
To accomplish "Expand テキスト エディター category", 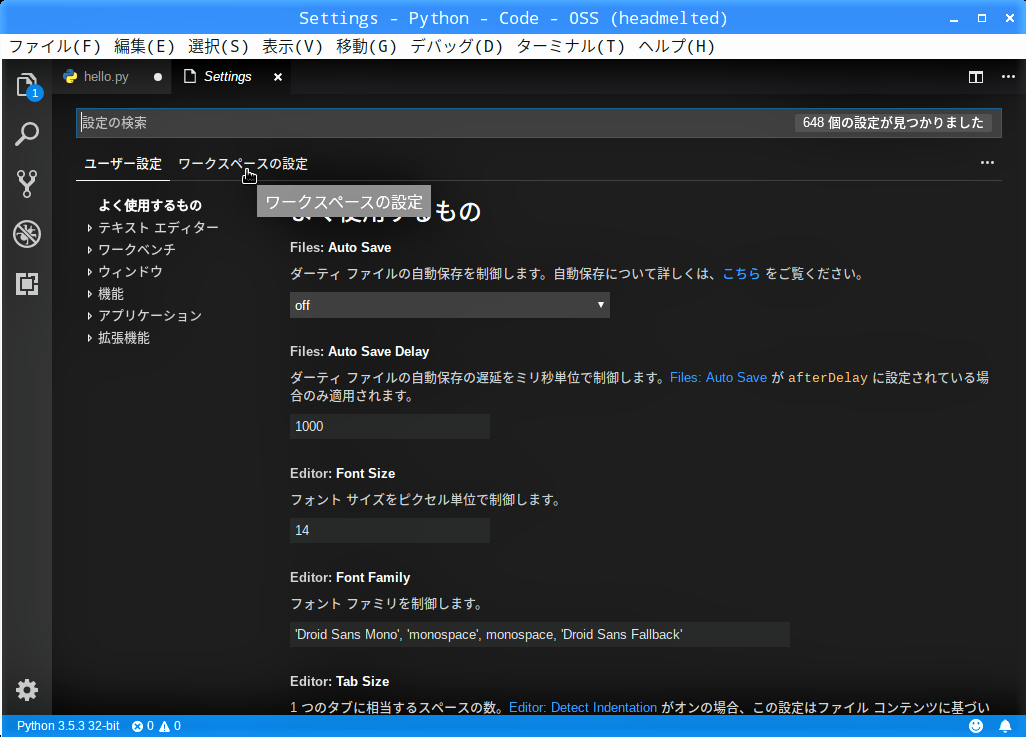I will tap(158, 228).
